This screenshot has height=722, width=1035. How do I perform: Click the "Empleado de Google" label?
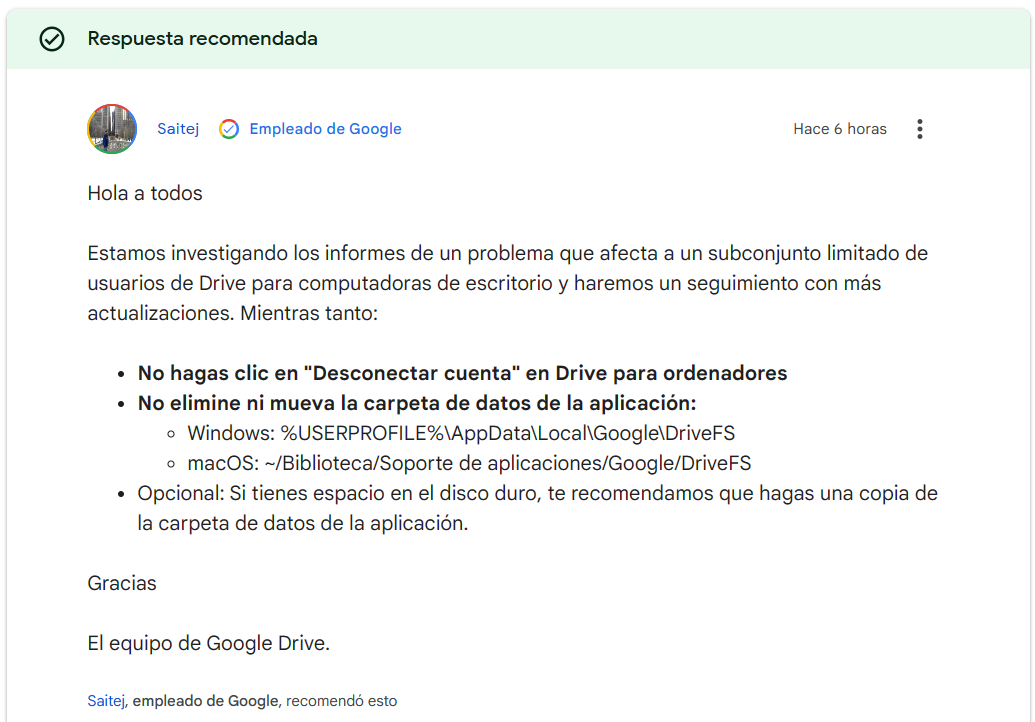(325, 129)
